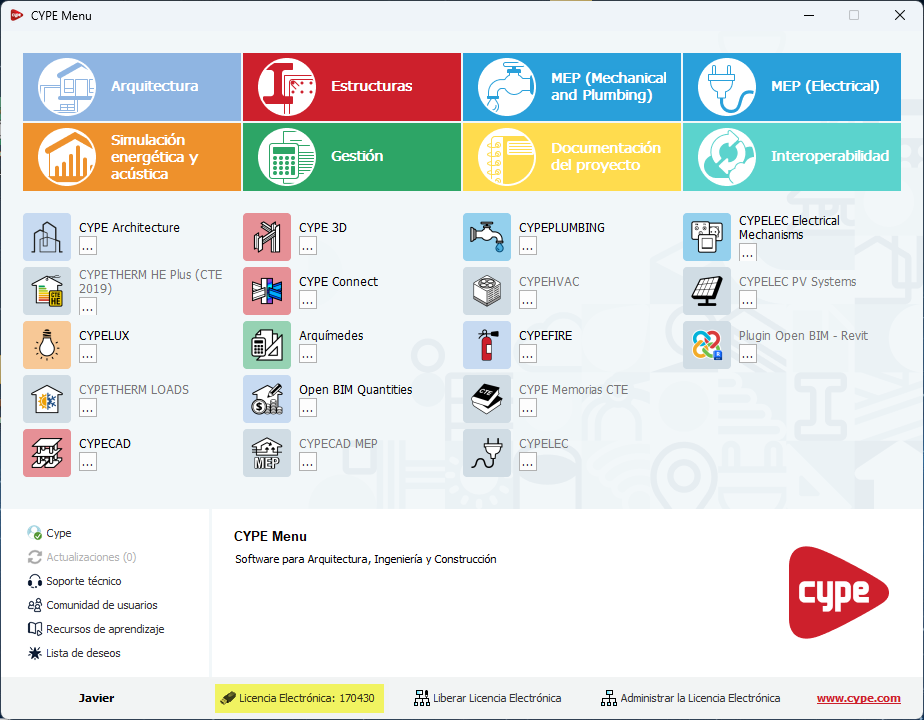Open the www.cype.com link
Image resolution: width=924 pixels, height=720 pixels.
[x=858, y=698]
